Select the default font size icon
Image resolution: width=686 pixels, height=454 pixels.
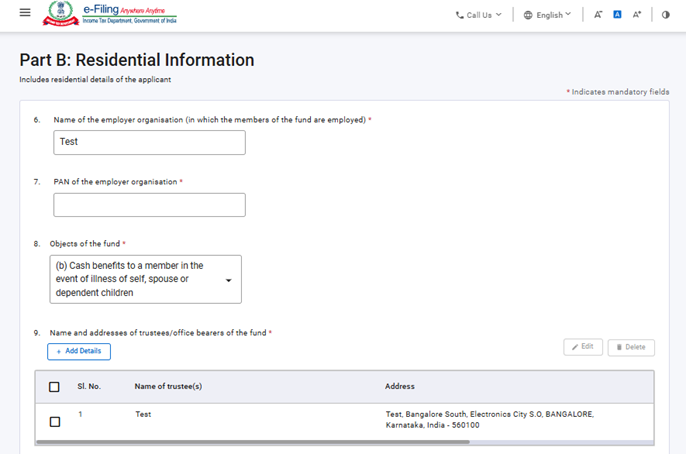(617, 15)
